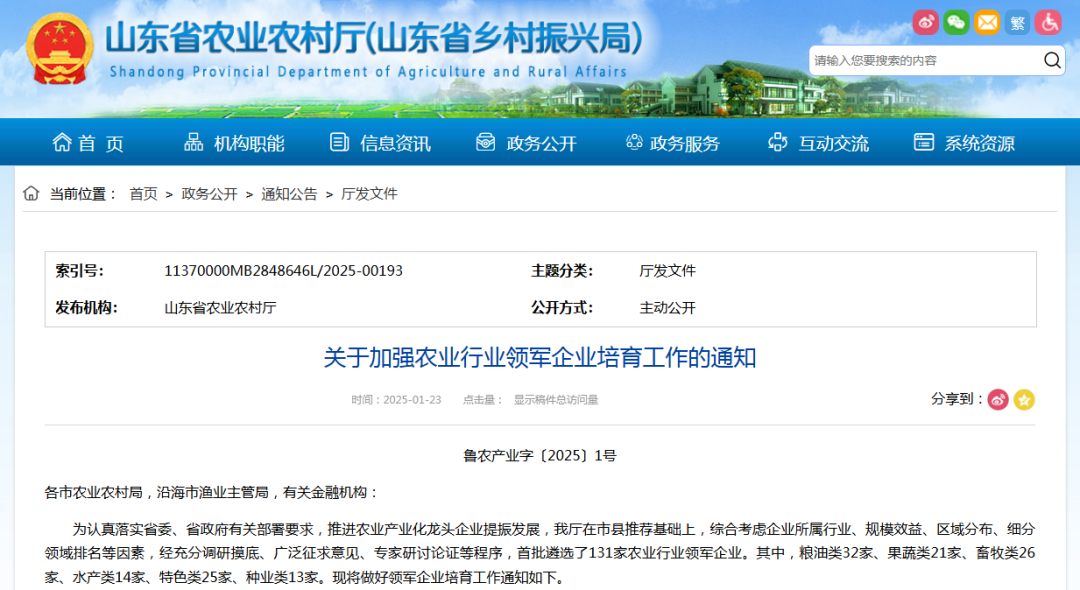1080x590 pixels.
Task: Open the 政务服务 navigation menu
Action: point(686,142)
